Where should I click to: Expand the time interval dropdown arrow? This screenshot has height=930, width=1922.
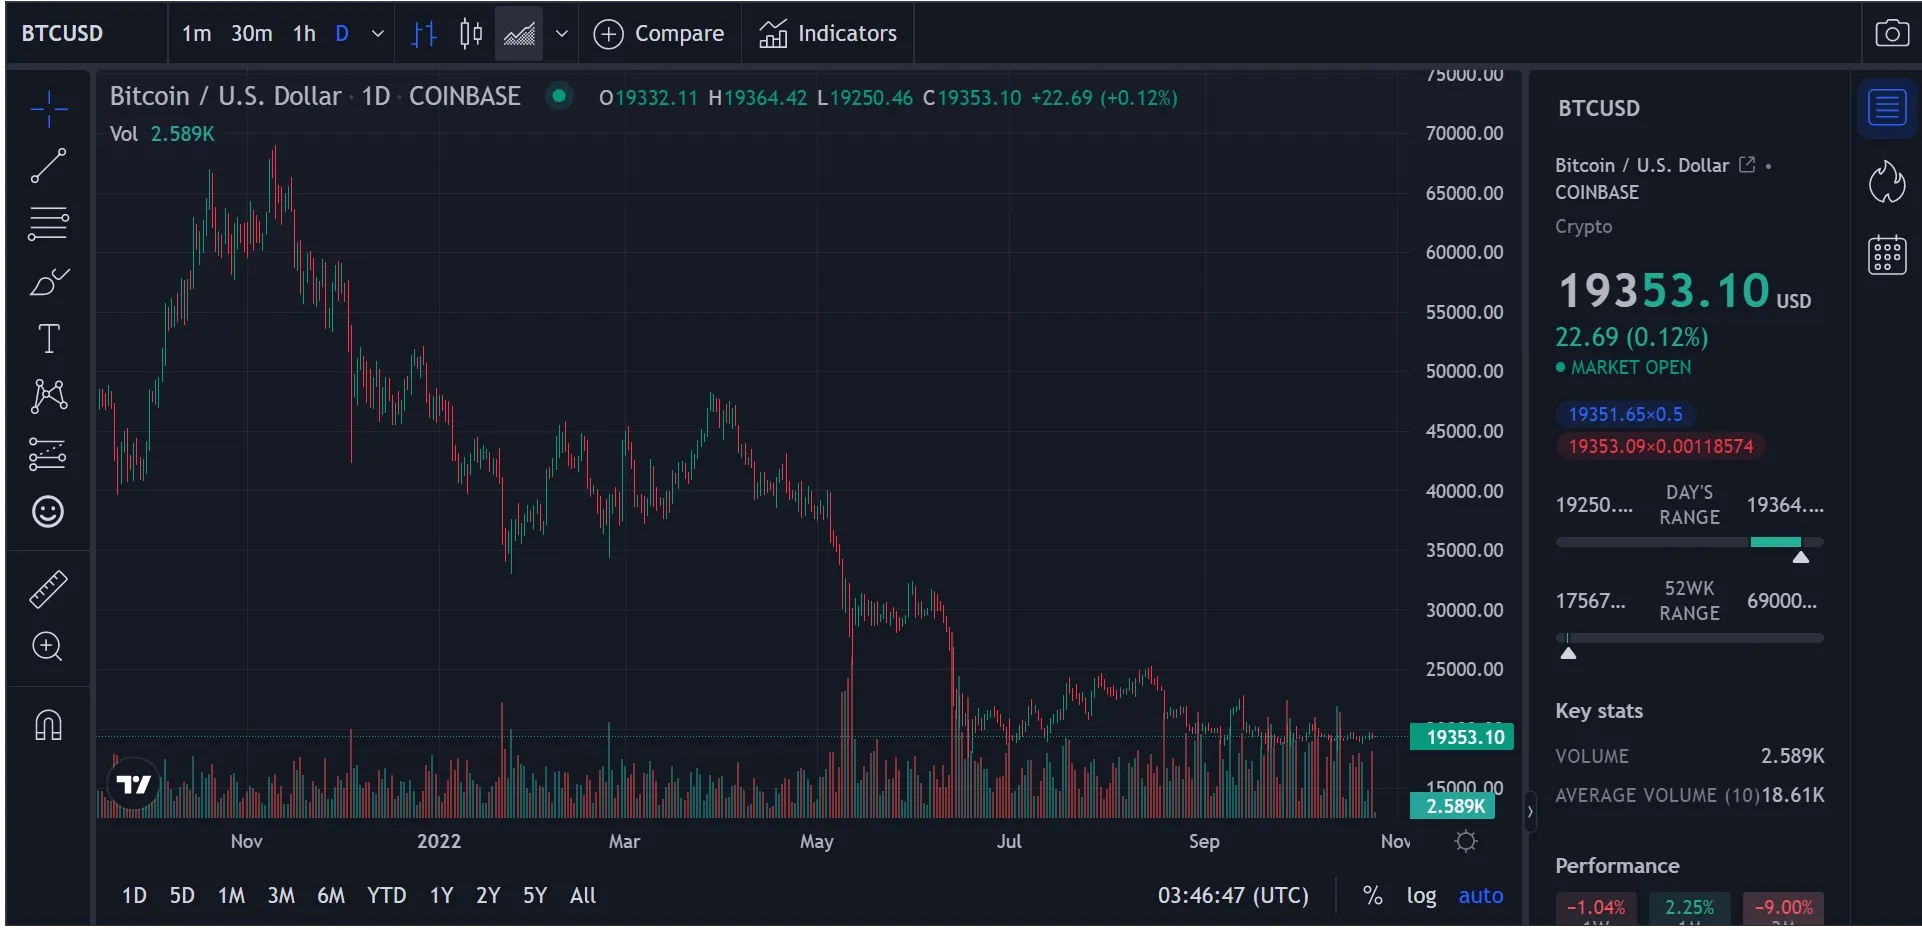click(378, 34)
